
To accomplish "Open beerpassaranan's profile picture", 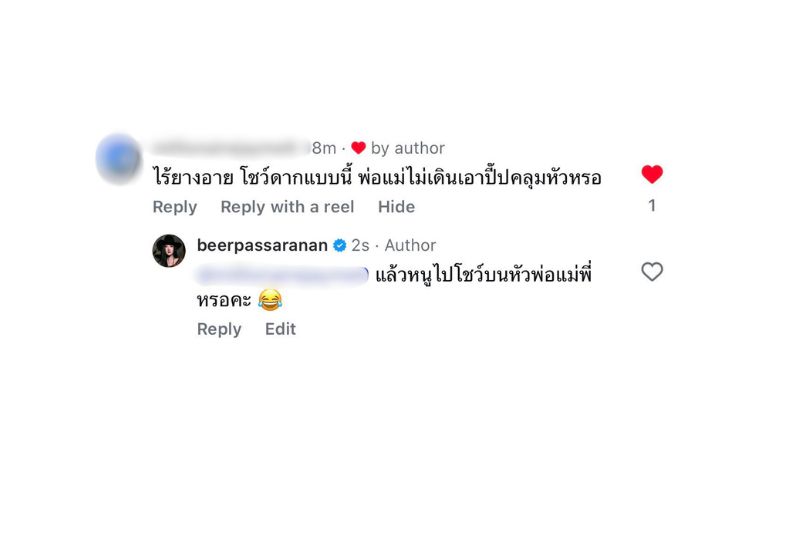I will 169,251.
